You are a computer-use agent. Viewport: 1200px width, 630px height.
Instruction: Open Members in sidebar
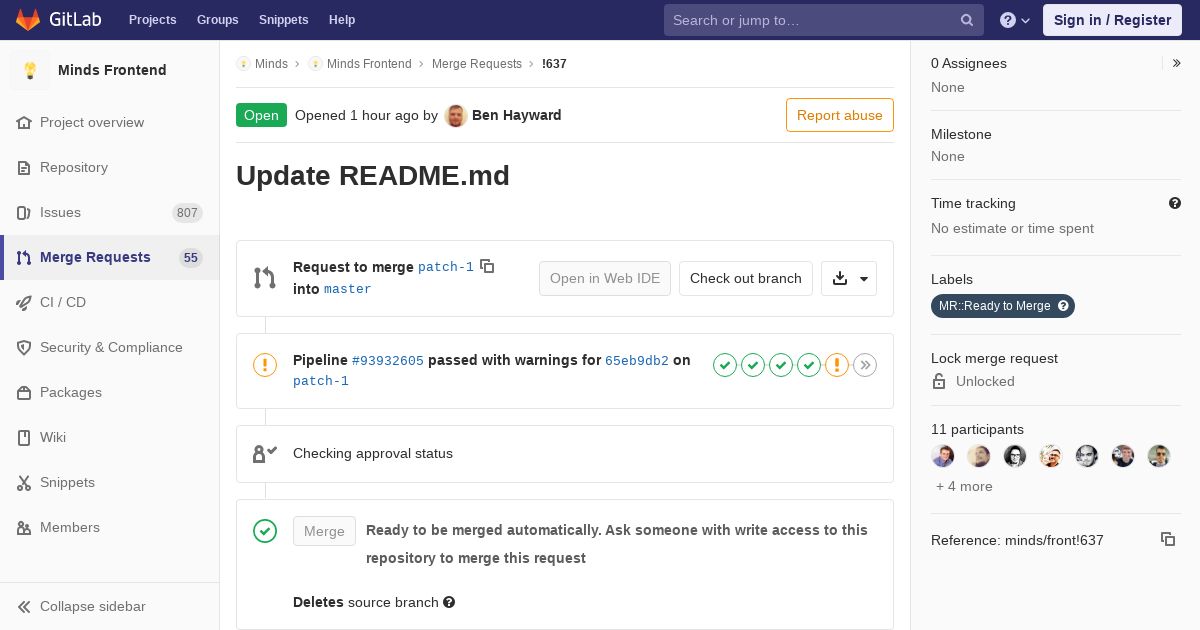(110, 527)
